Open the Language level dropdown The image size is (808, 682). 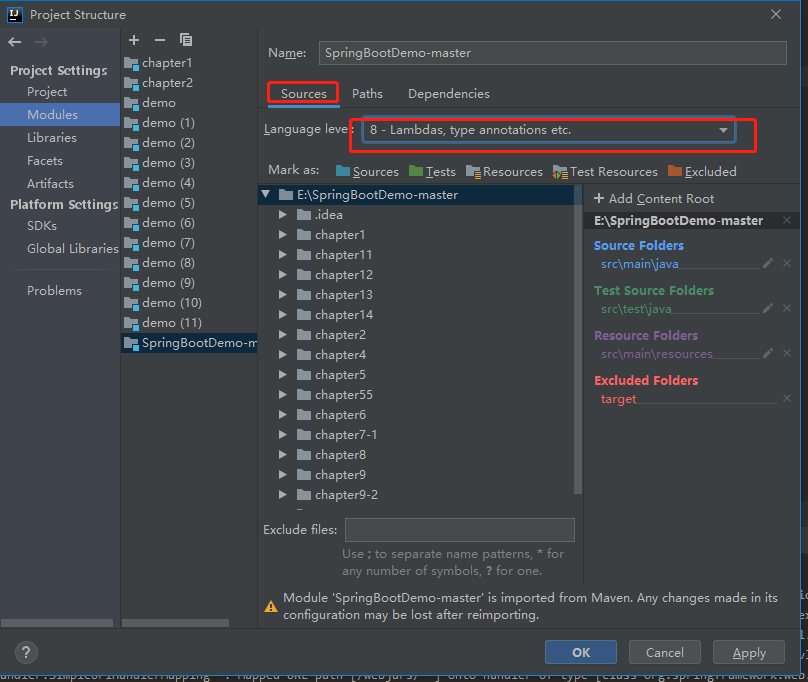coord(548,130)
